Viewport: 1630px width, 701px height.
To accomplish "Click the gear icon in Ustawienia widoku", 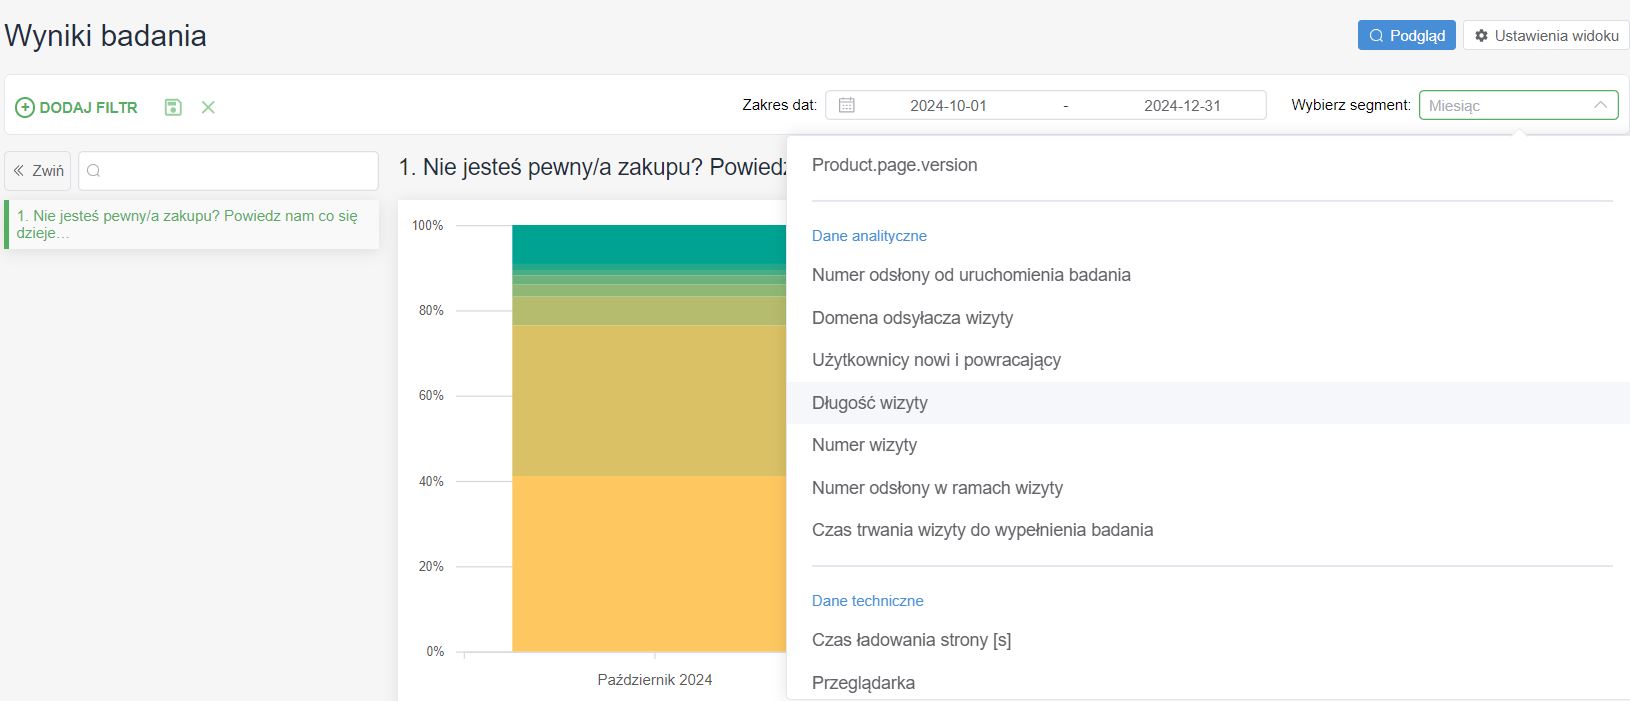I will [1482, 35].
